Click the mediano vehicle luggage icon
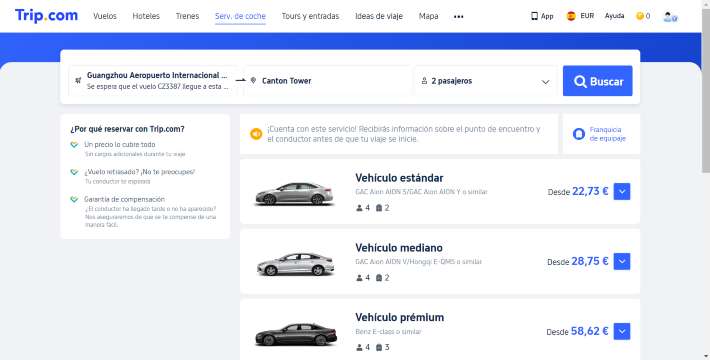 379,278
